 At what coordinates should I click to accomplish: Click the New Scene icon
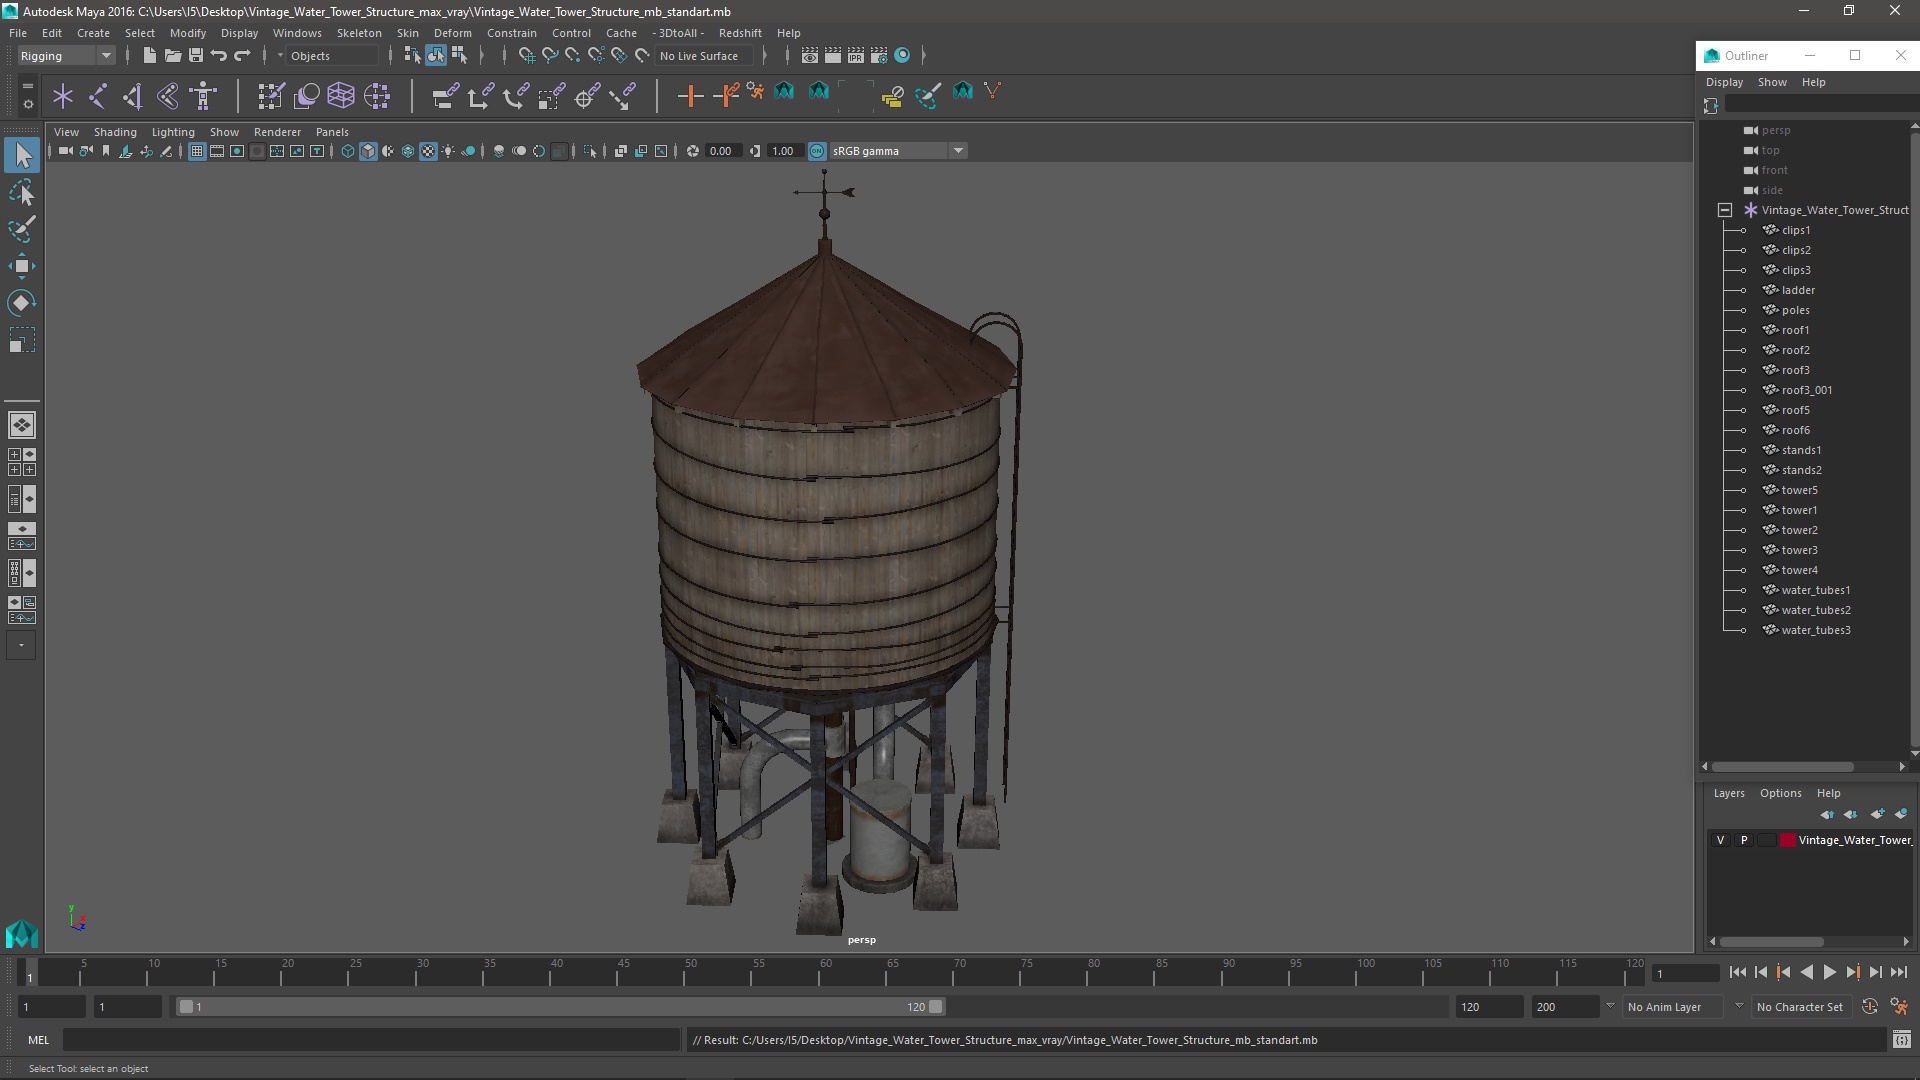[149, 56]
